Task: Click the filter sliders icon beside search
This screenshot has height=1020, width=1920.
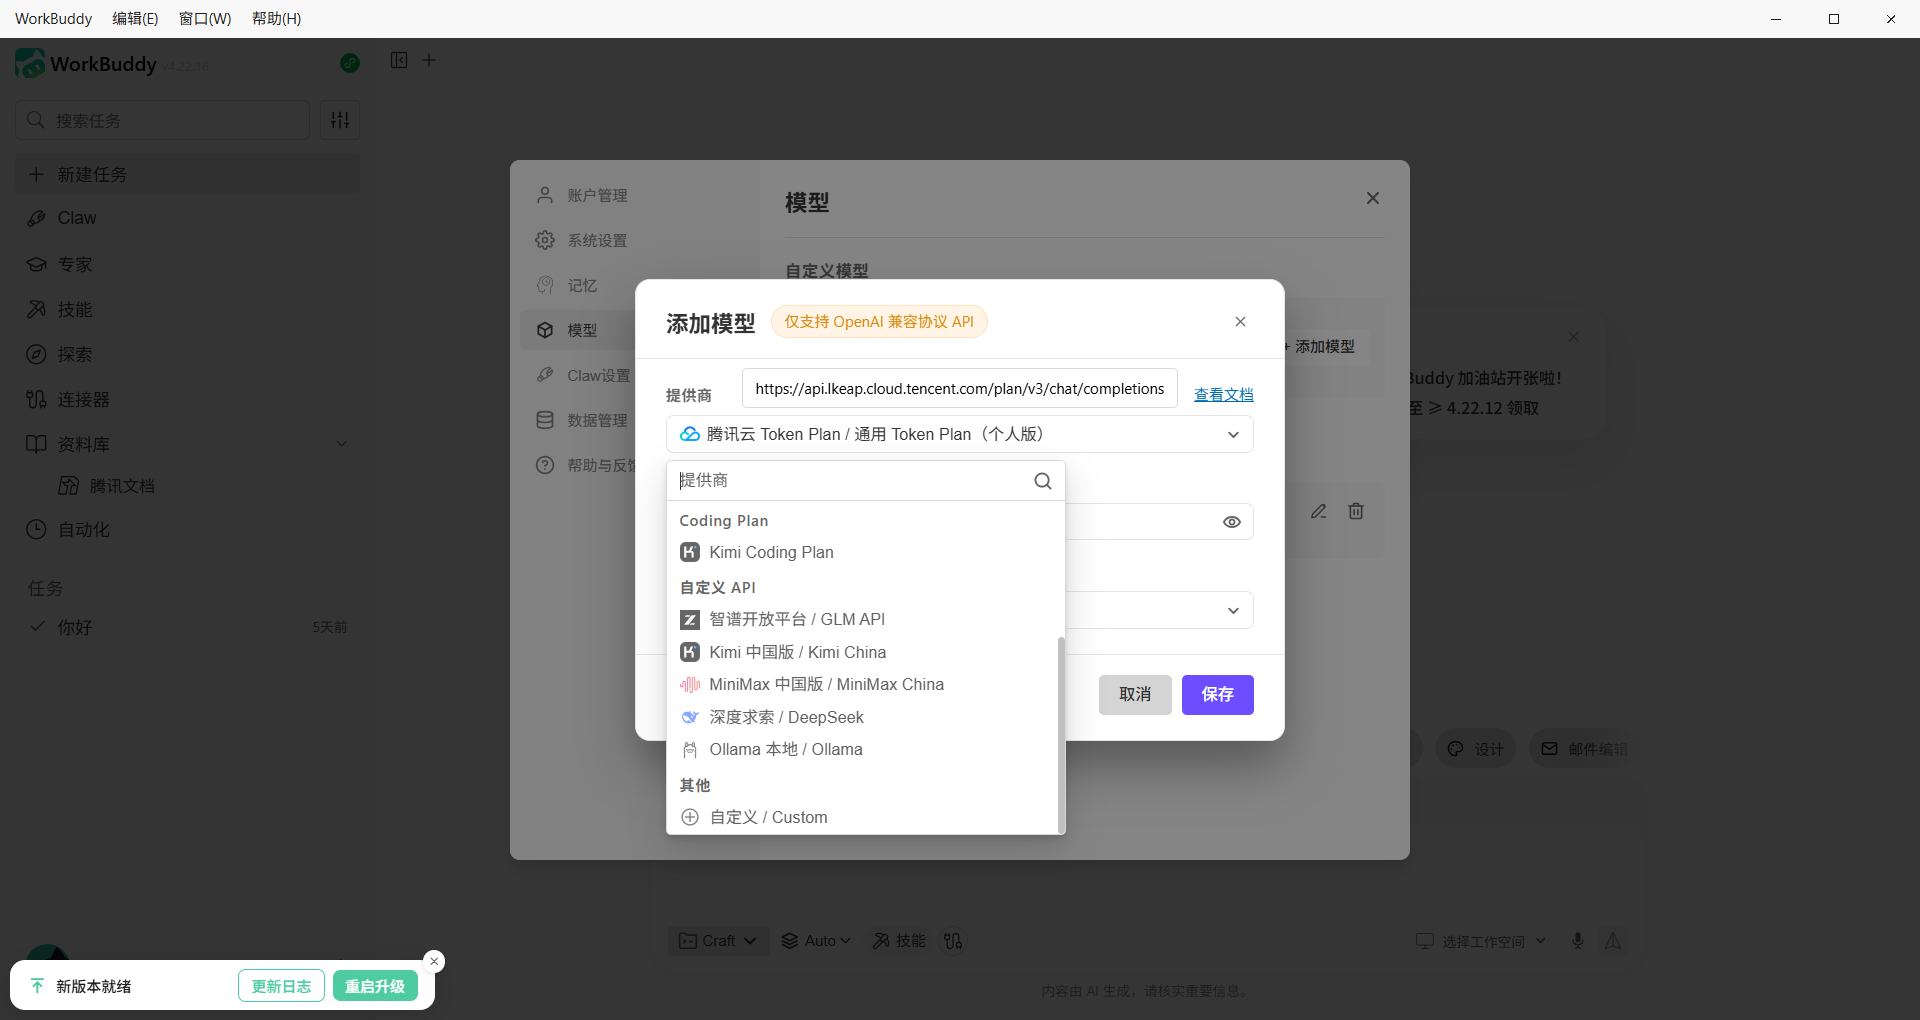Action: coord(340,120)
